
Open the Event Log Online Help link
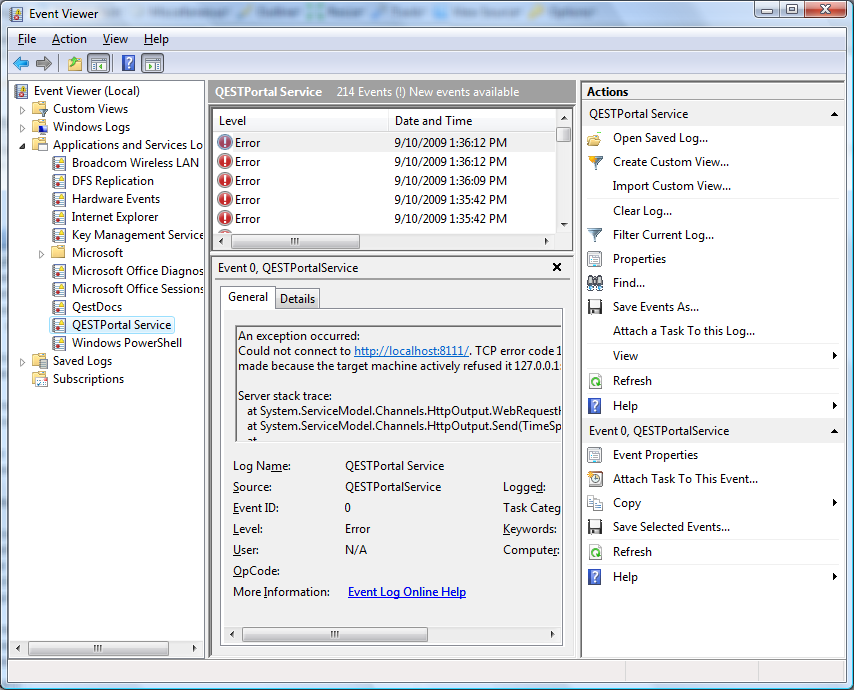(x=406, y=592)
